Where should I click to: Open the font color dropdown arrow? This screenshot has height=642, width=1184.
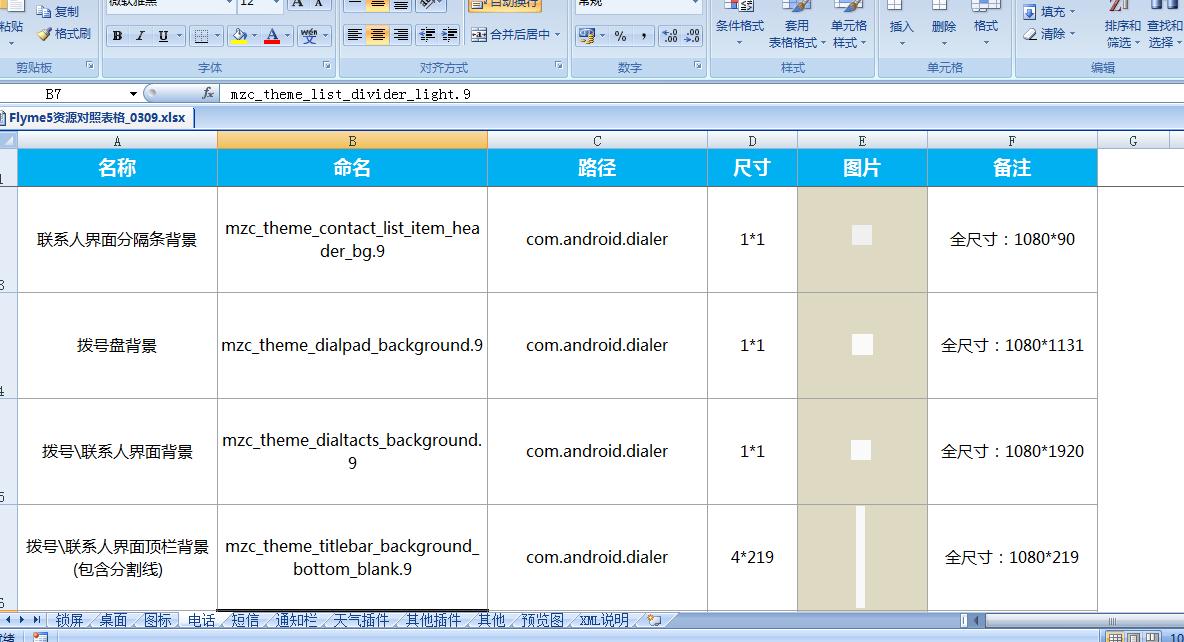(x=287, y=35)
